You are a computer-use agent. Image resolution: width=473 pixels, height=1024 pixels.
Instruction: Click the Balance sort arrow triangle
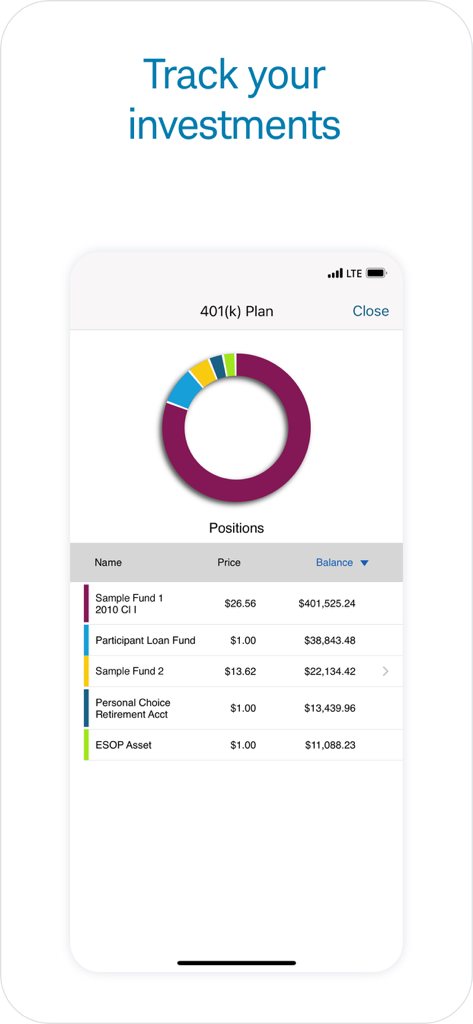point(365,563)
